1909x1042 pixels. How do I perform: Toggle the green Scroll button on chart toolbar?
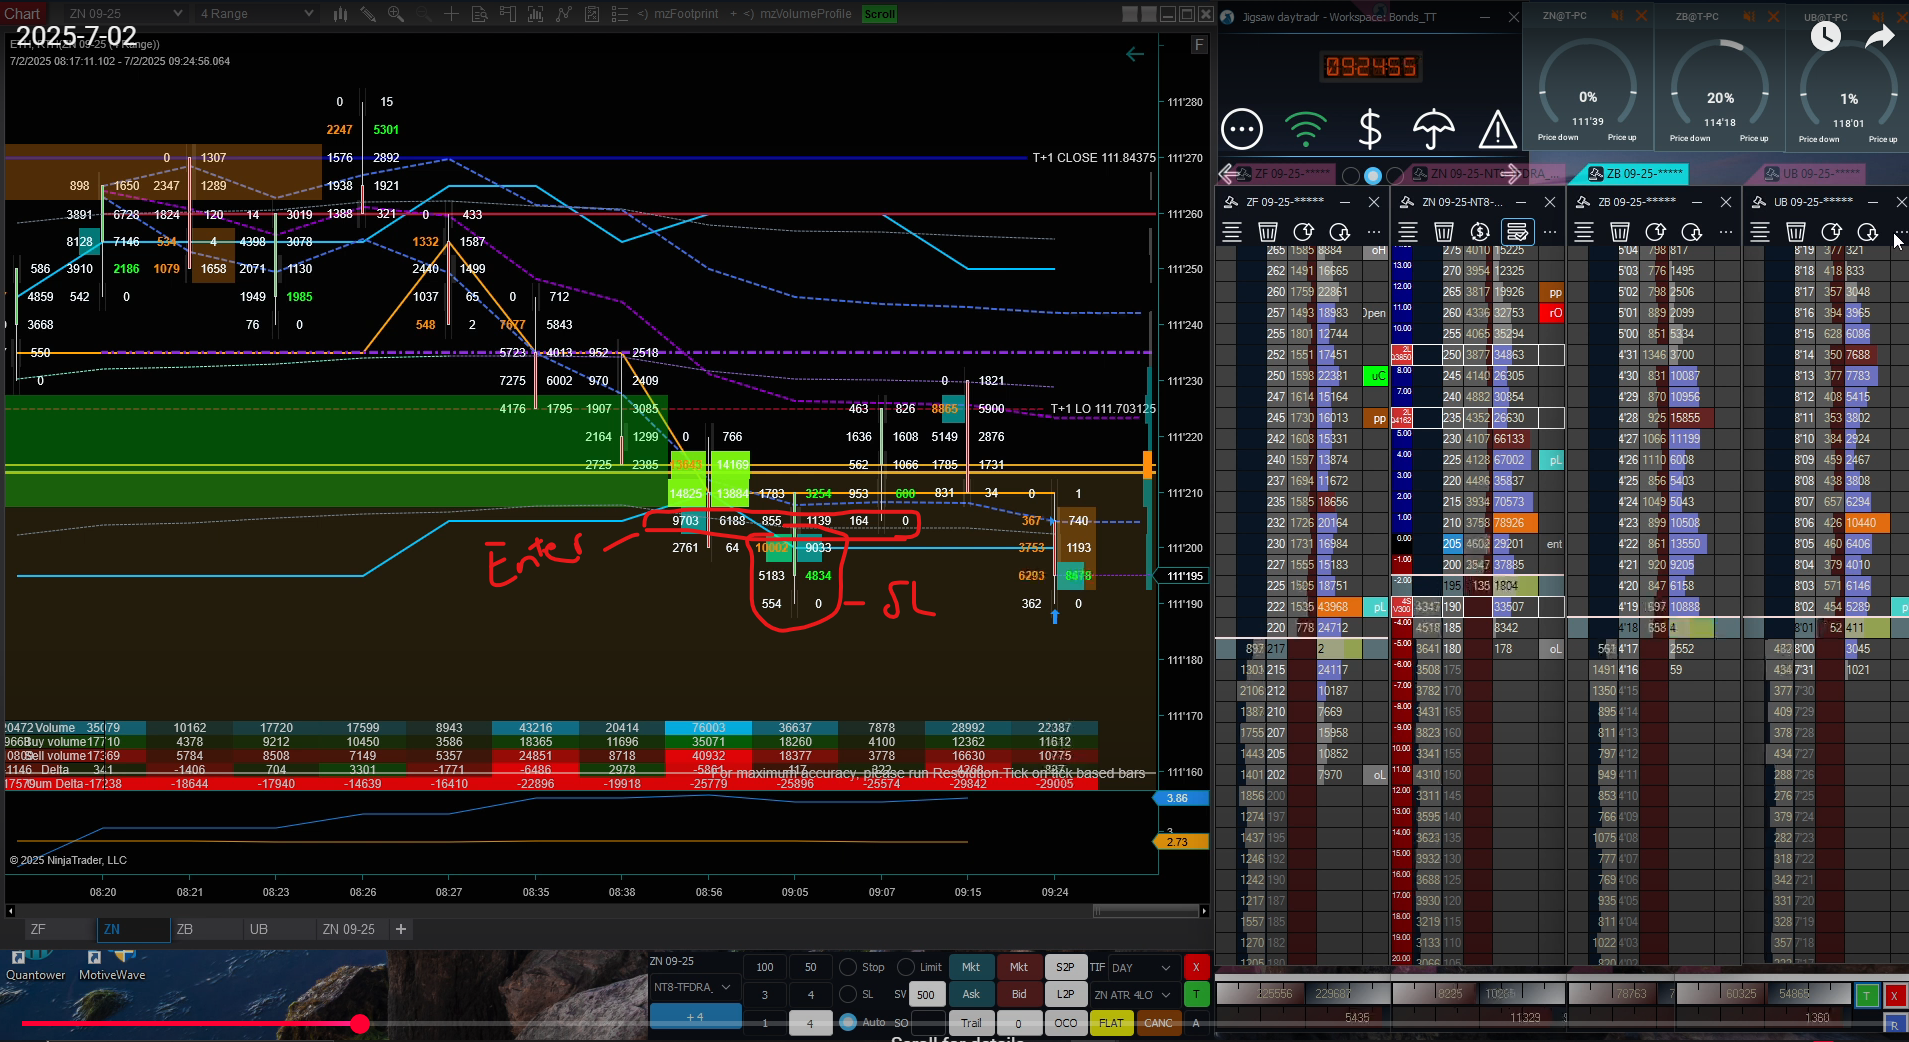pos(880,14)
